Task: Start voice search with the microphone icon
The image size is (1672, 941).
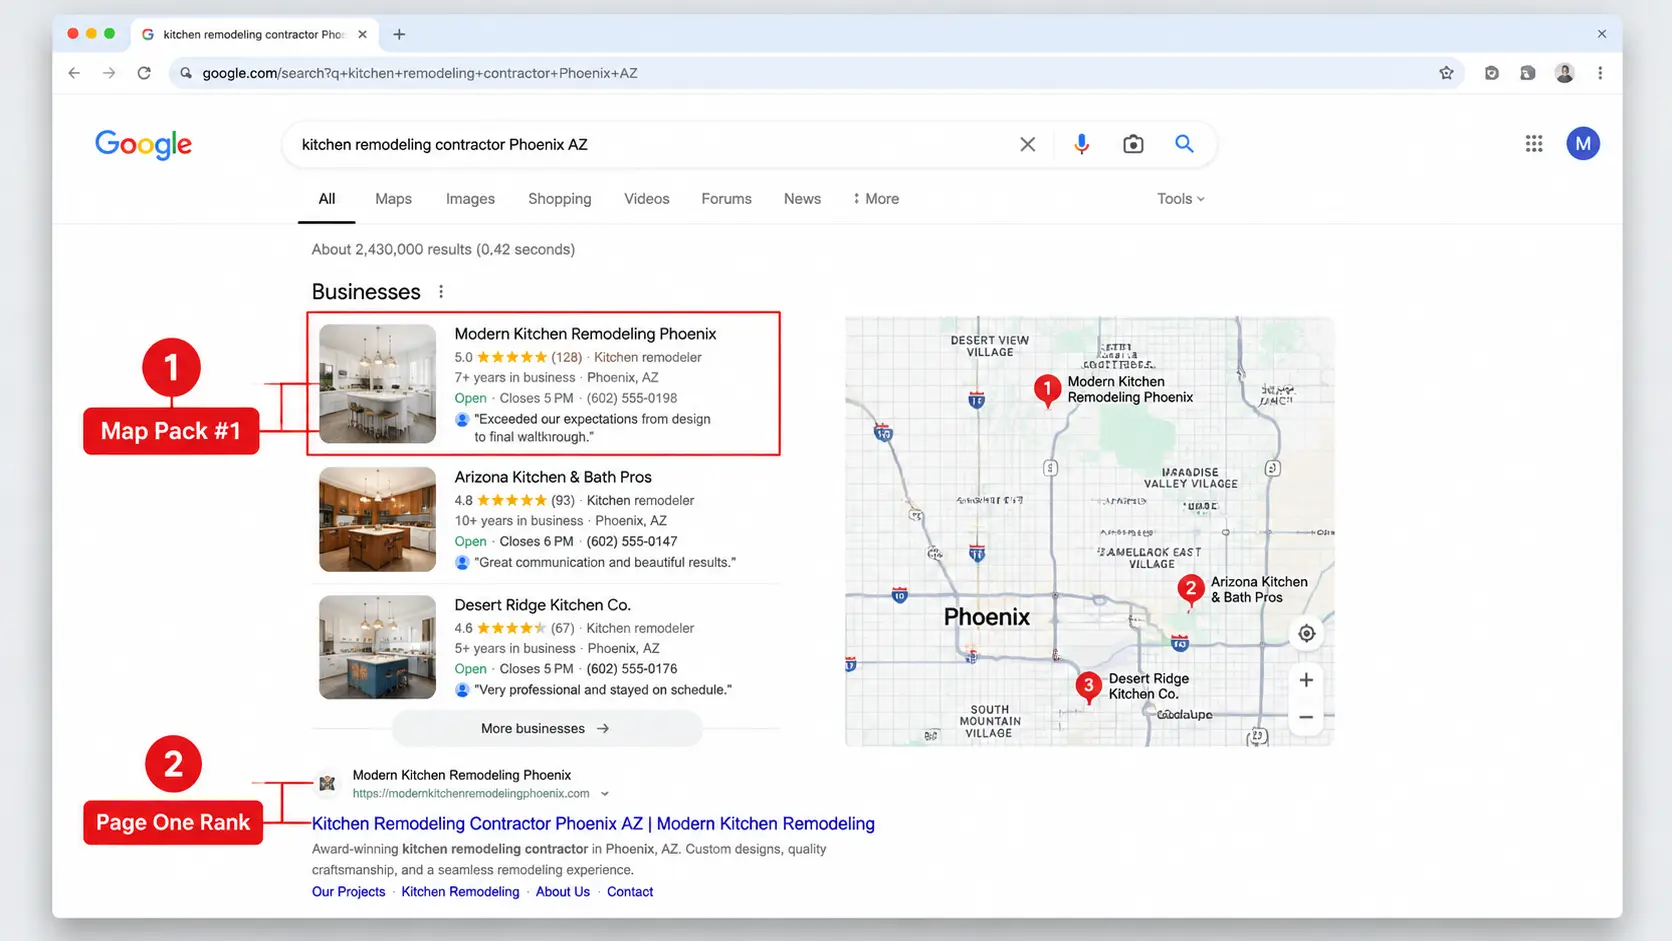Action: coord(1081,144)
